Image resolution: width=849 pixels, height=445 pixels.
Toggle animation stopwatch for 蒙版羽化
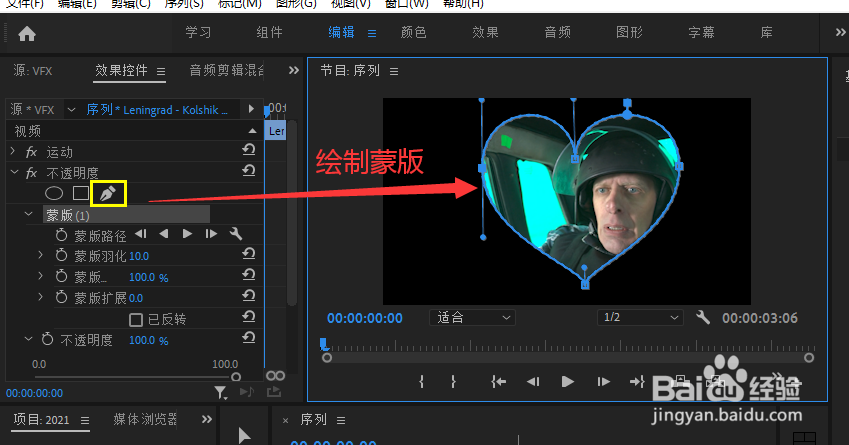[x=61, y=256]
